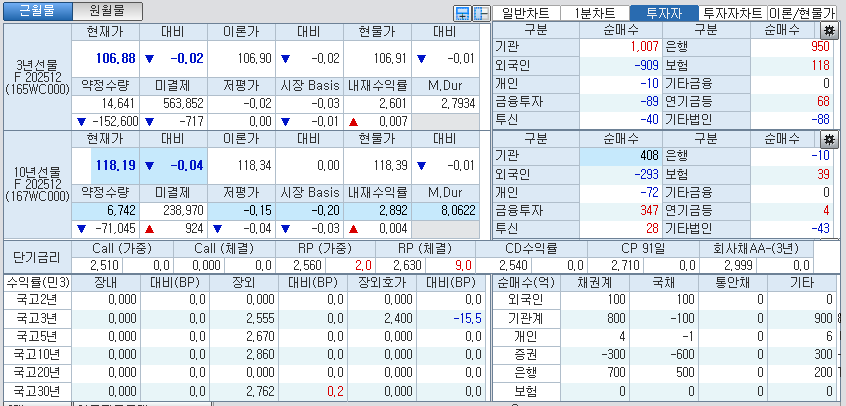Switch to vertical split layout icon
The height and width of the screenshot is (406, 846).
(481, 13)
